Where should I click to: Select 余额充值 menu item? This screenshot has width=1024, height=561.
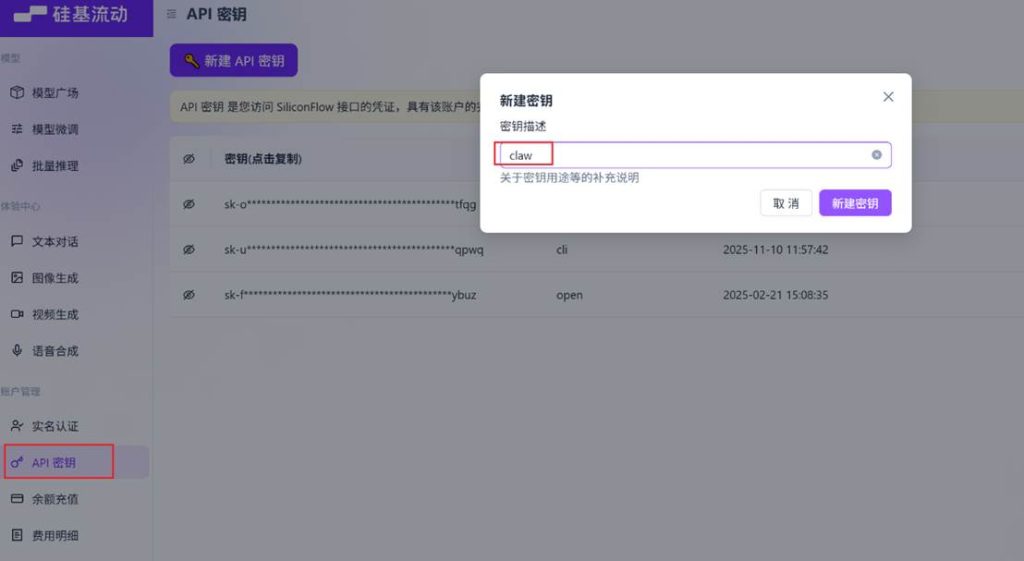point(55,499)
